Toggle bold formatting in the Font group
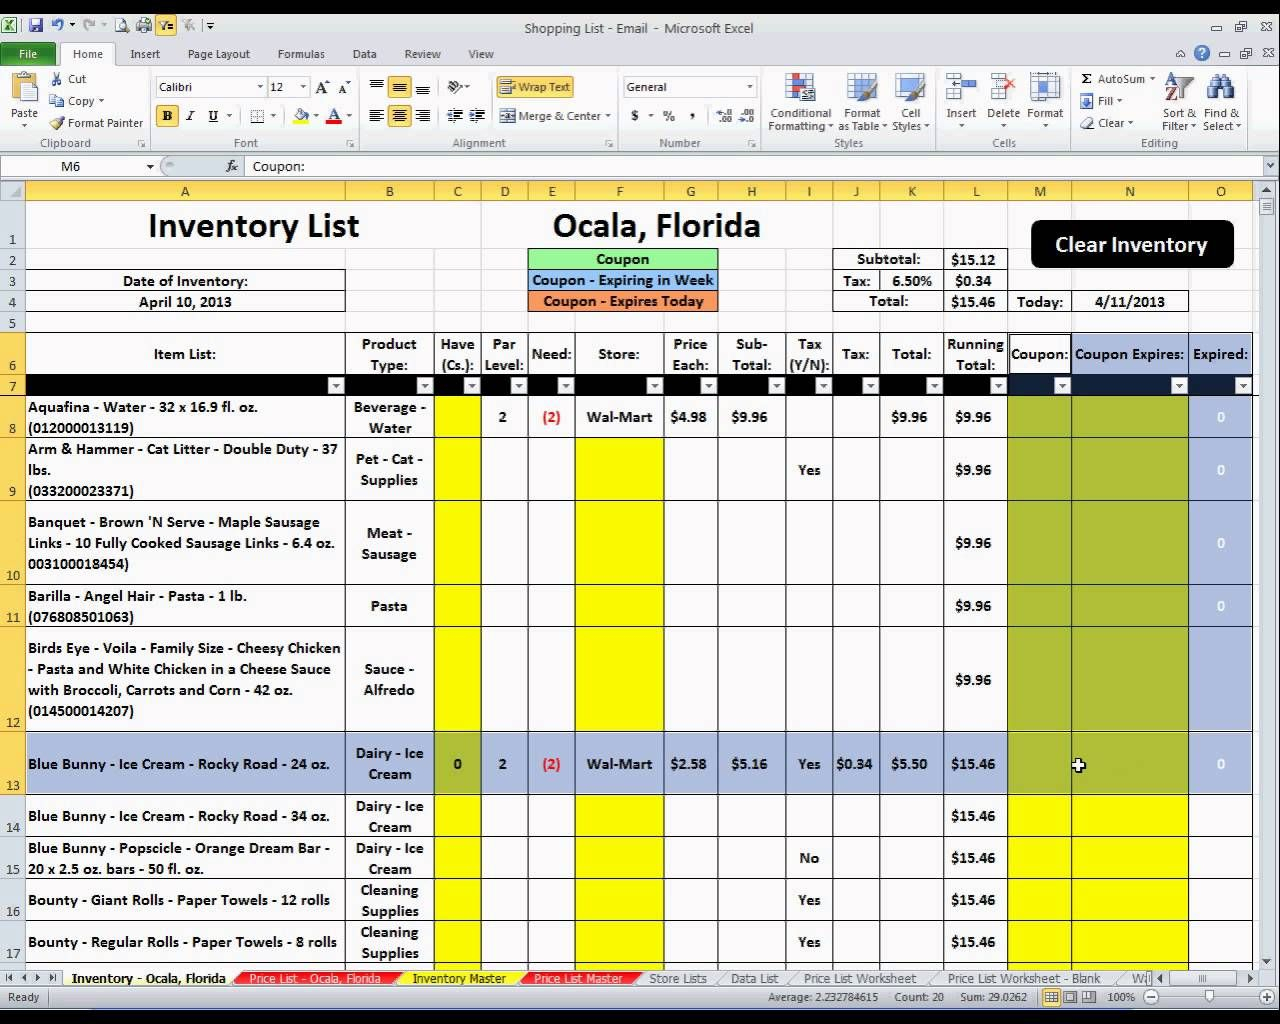This screenshot has height=1024, width=1280. click(167, 116)
